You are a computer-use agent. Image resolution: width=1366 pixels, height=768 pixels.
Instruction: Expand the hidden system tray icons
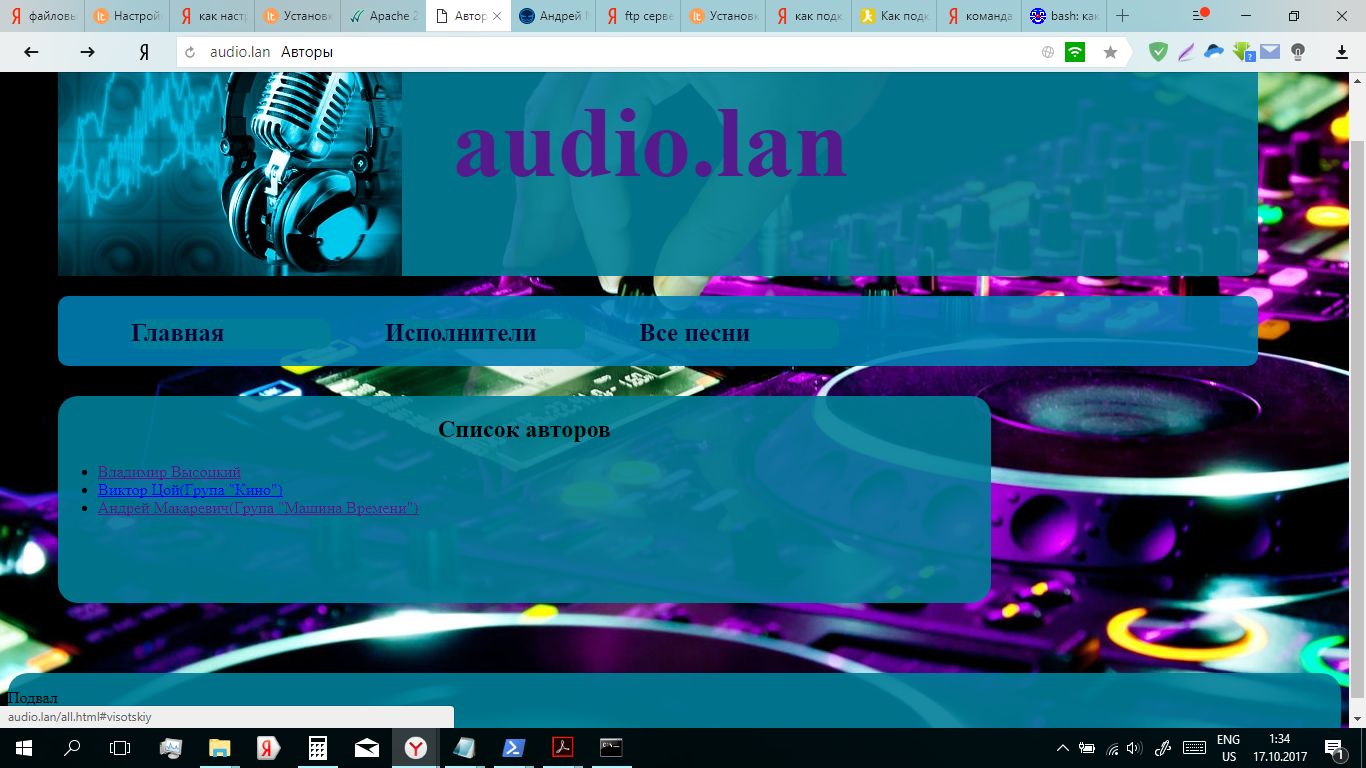(x=1062, y=748)
